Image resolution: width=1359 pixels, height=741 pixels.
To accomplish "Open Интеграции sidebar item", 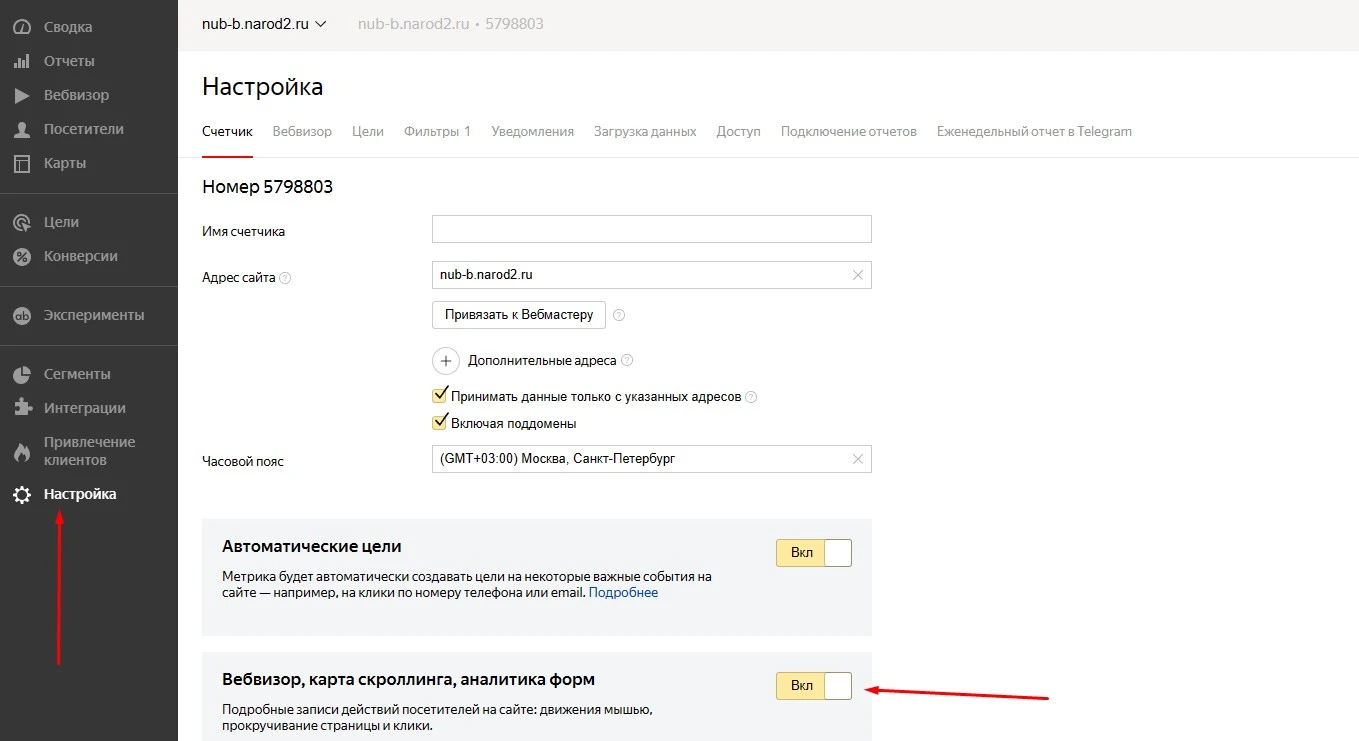I will (85, 408).
